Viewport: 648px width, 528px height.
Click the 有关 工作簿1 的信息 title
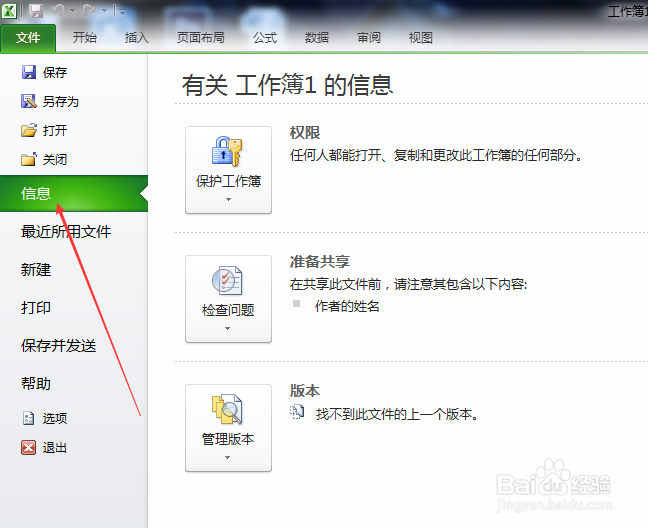point(287,85)
